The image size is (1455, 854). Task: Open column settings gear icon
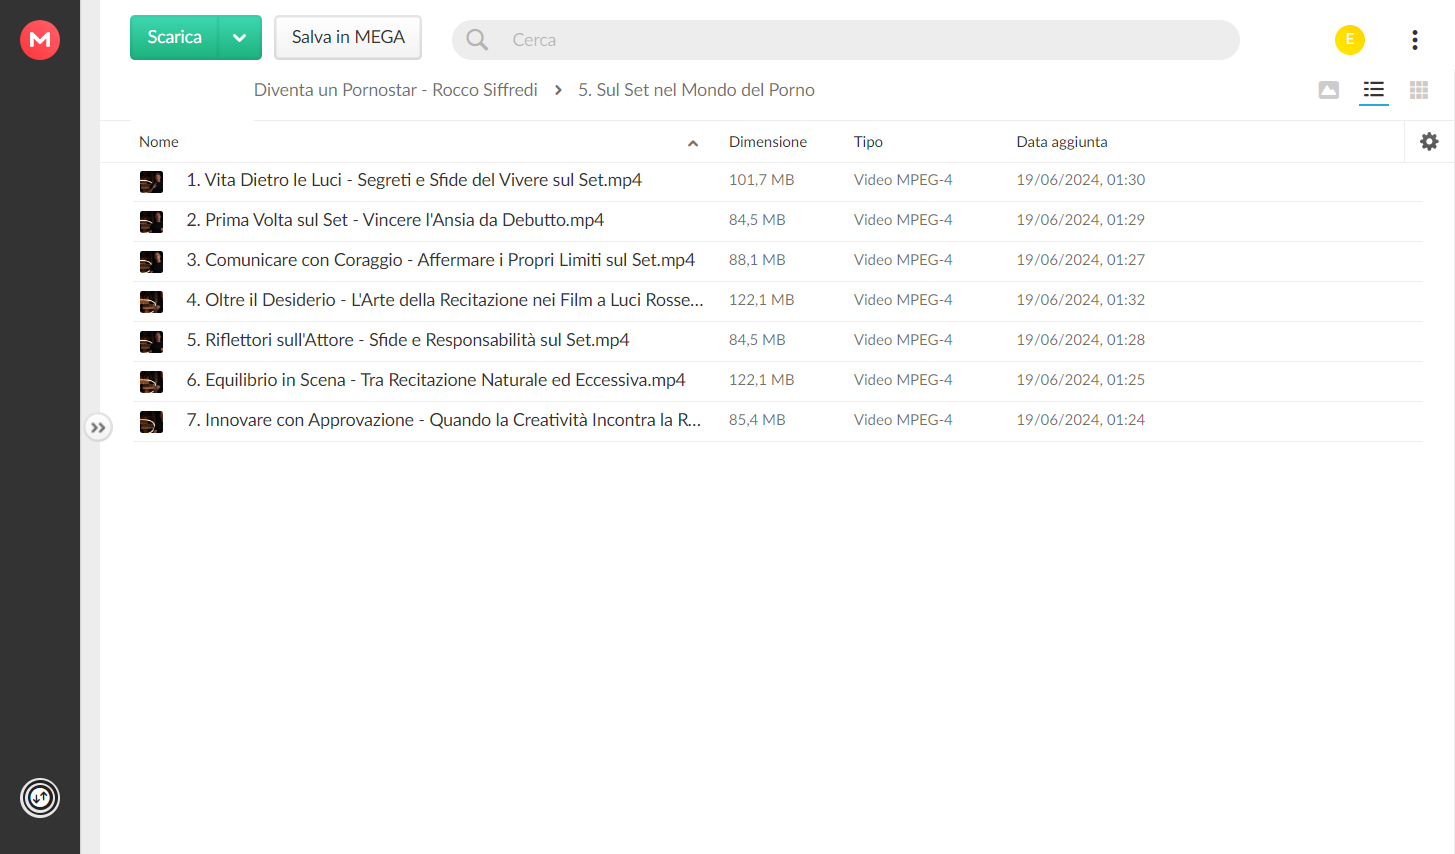pyautogui.click(x=1429, y=142)
